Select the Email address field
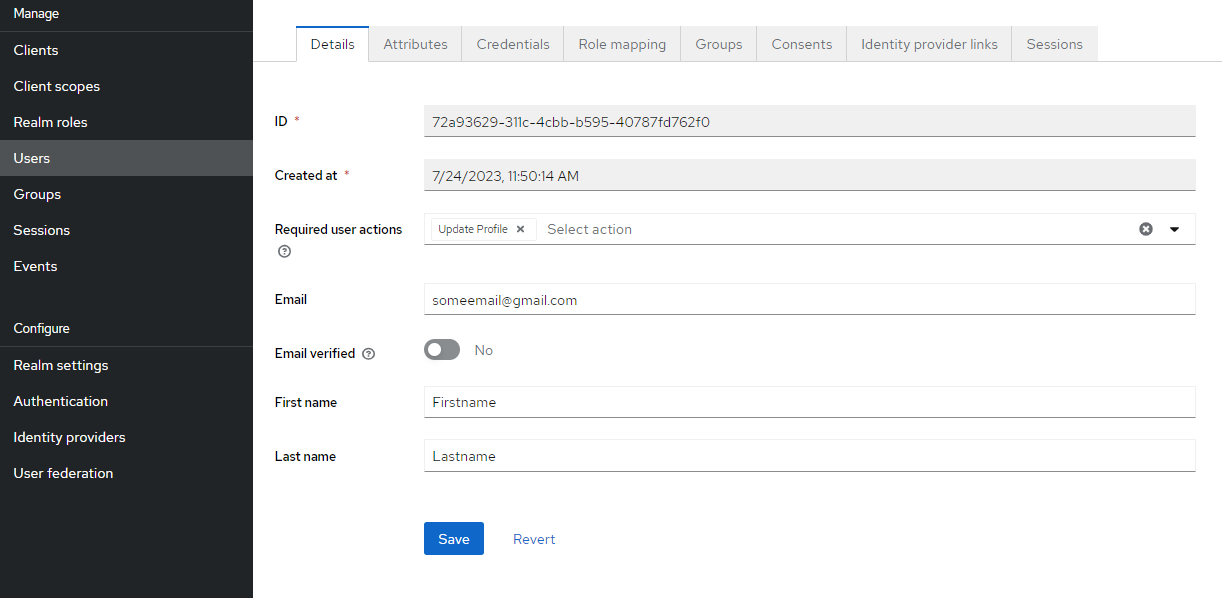Screen dimensions: 1222x598 (810, 298)
